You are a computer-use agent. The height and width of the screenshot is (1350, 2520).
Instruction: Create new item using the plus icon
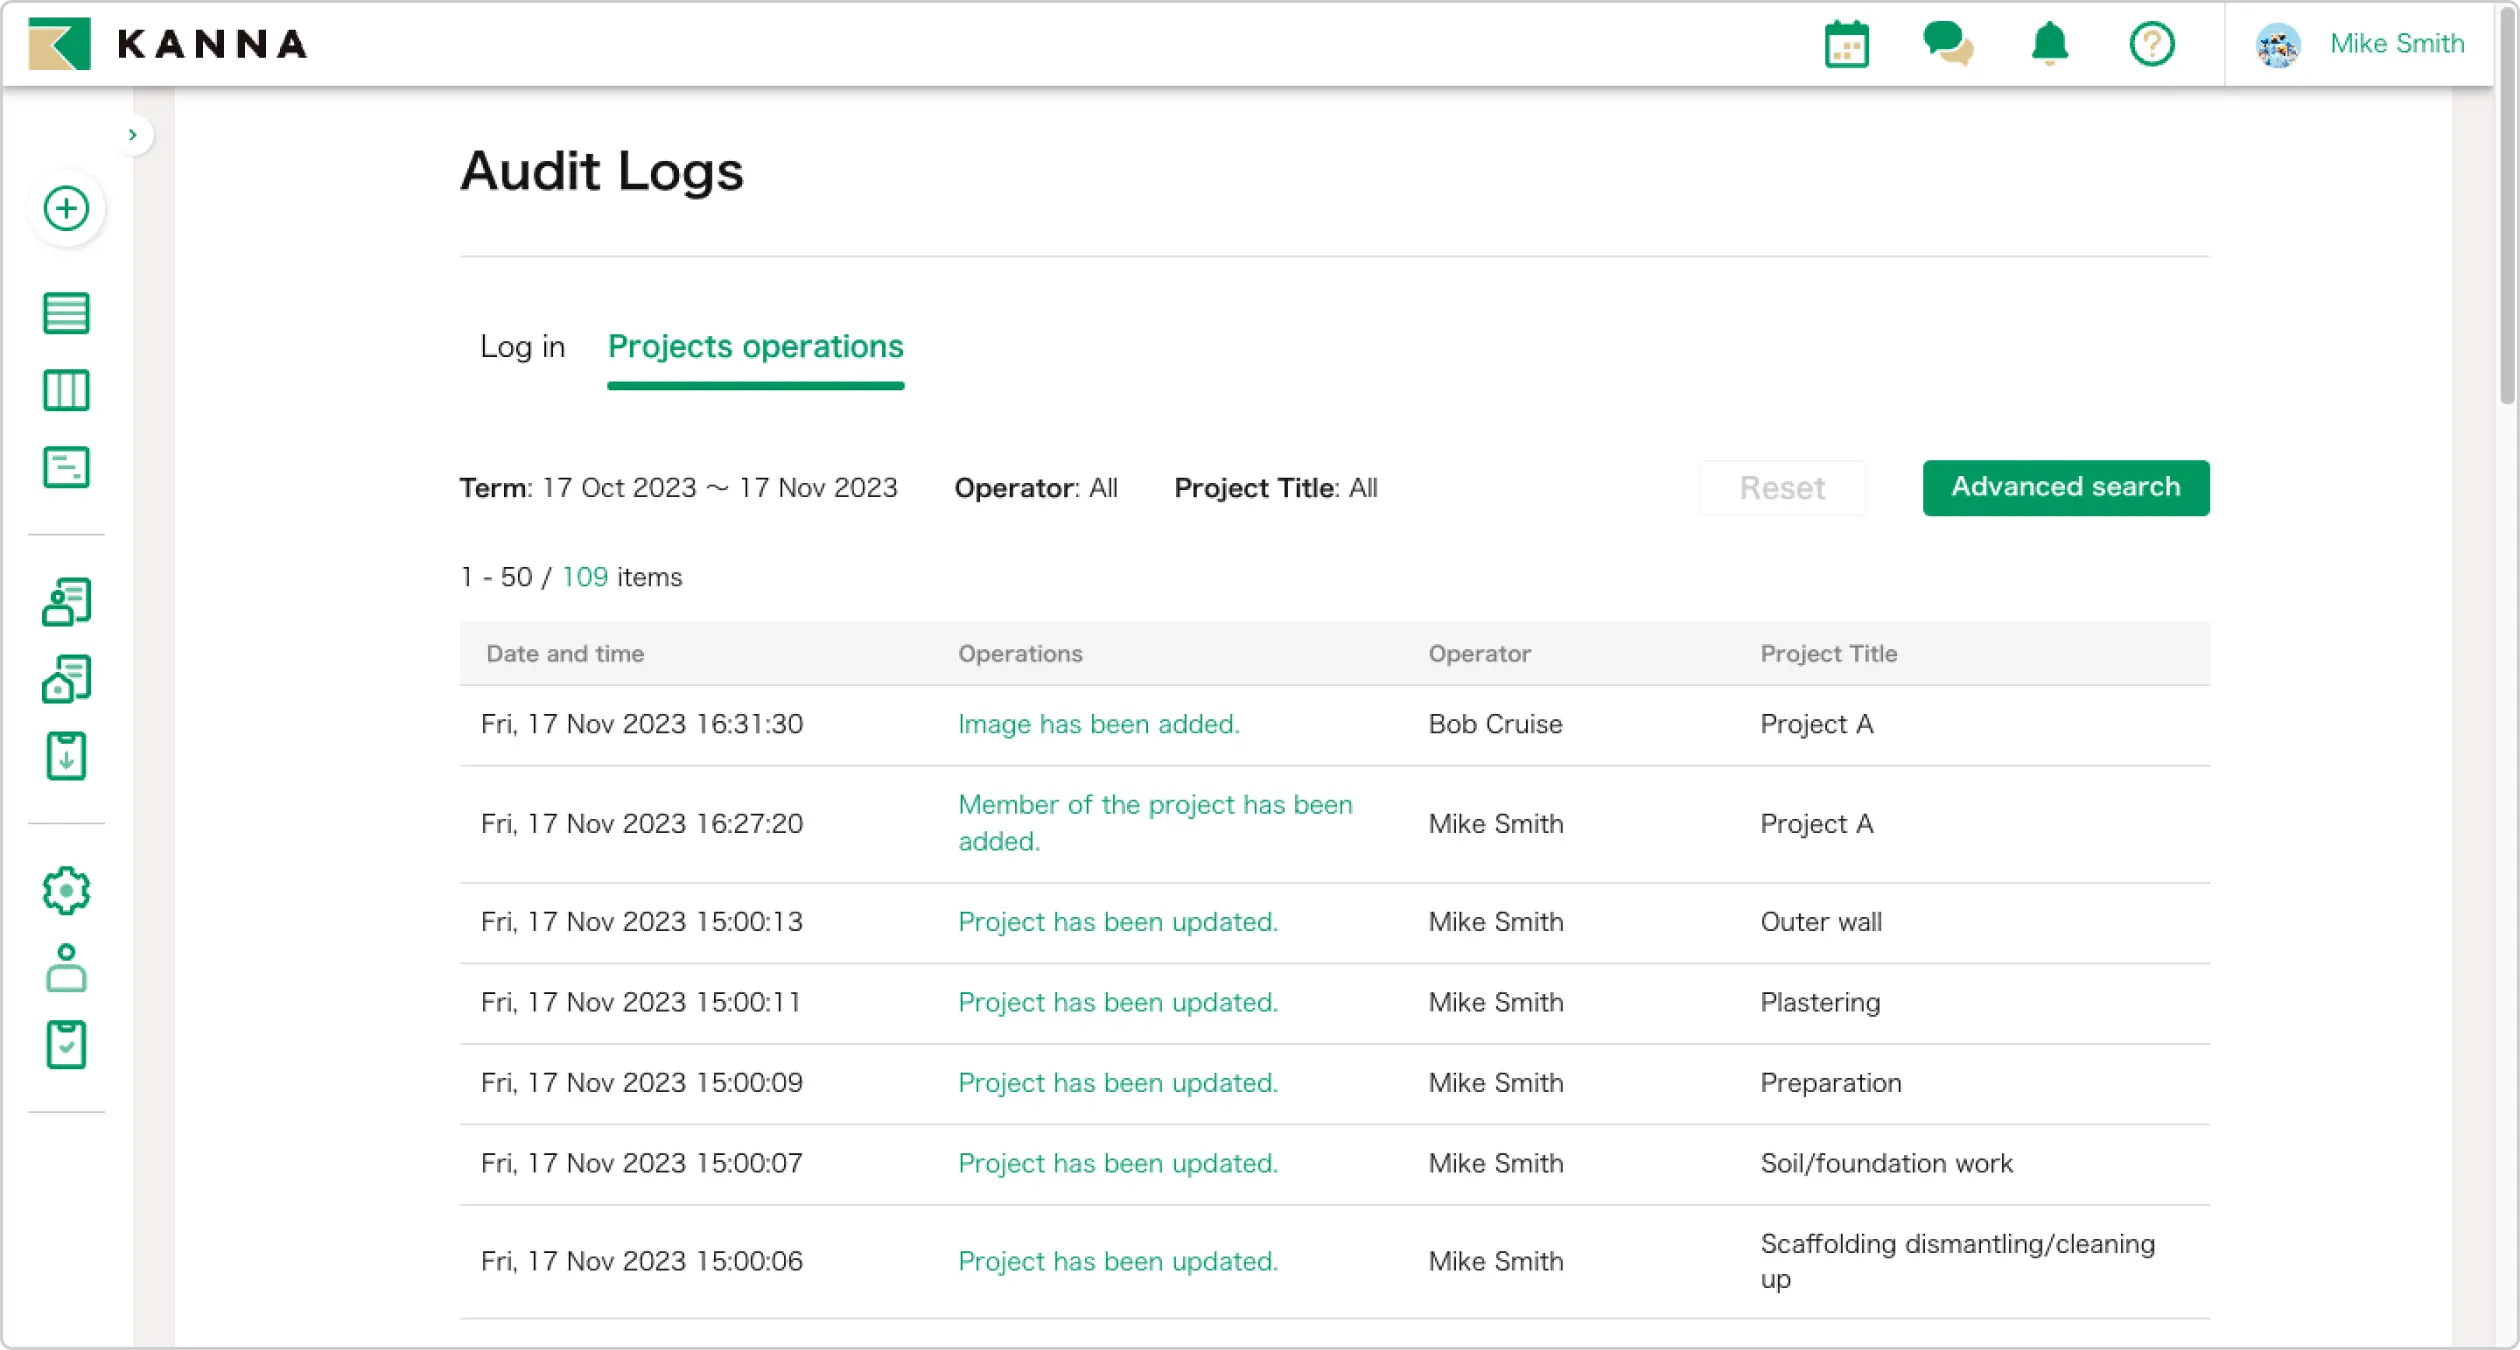coord(66,209)
